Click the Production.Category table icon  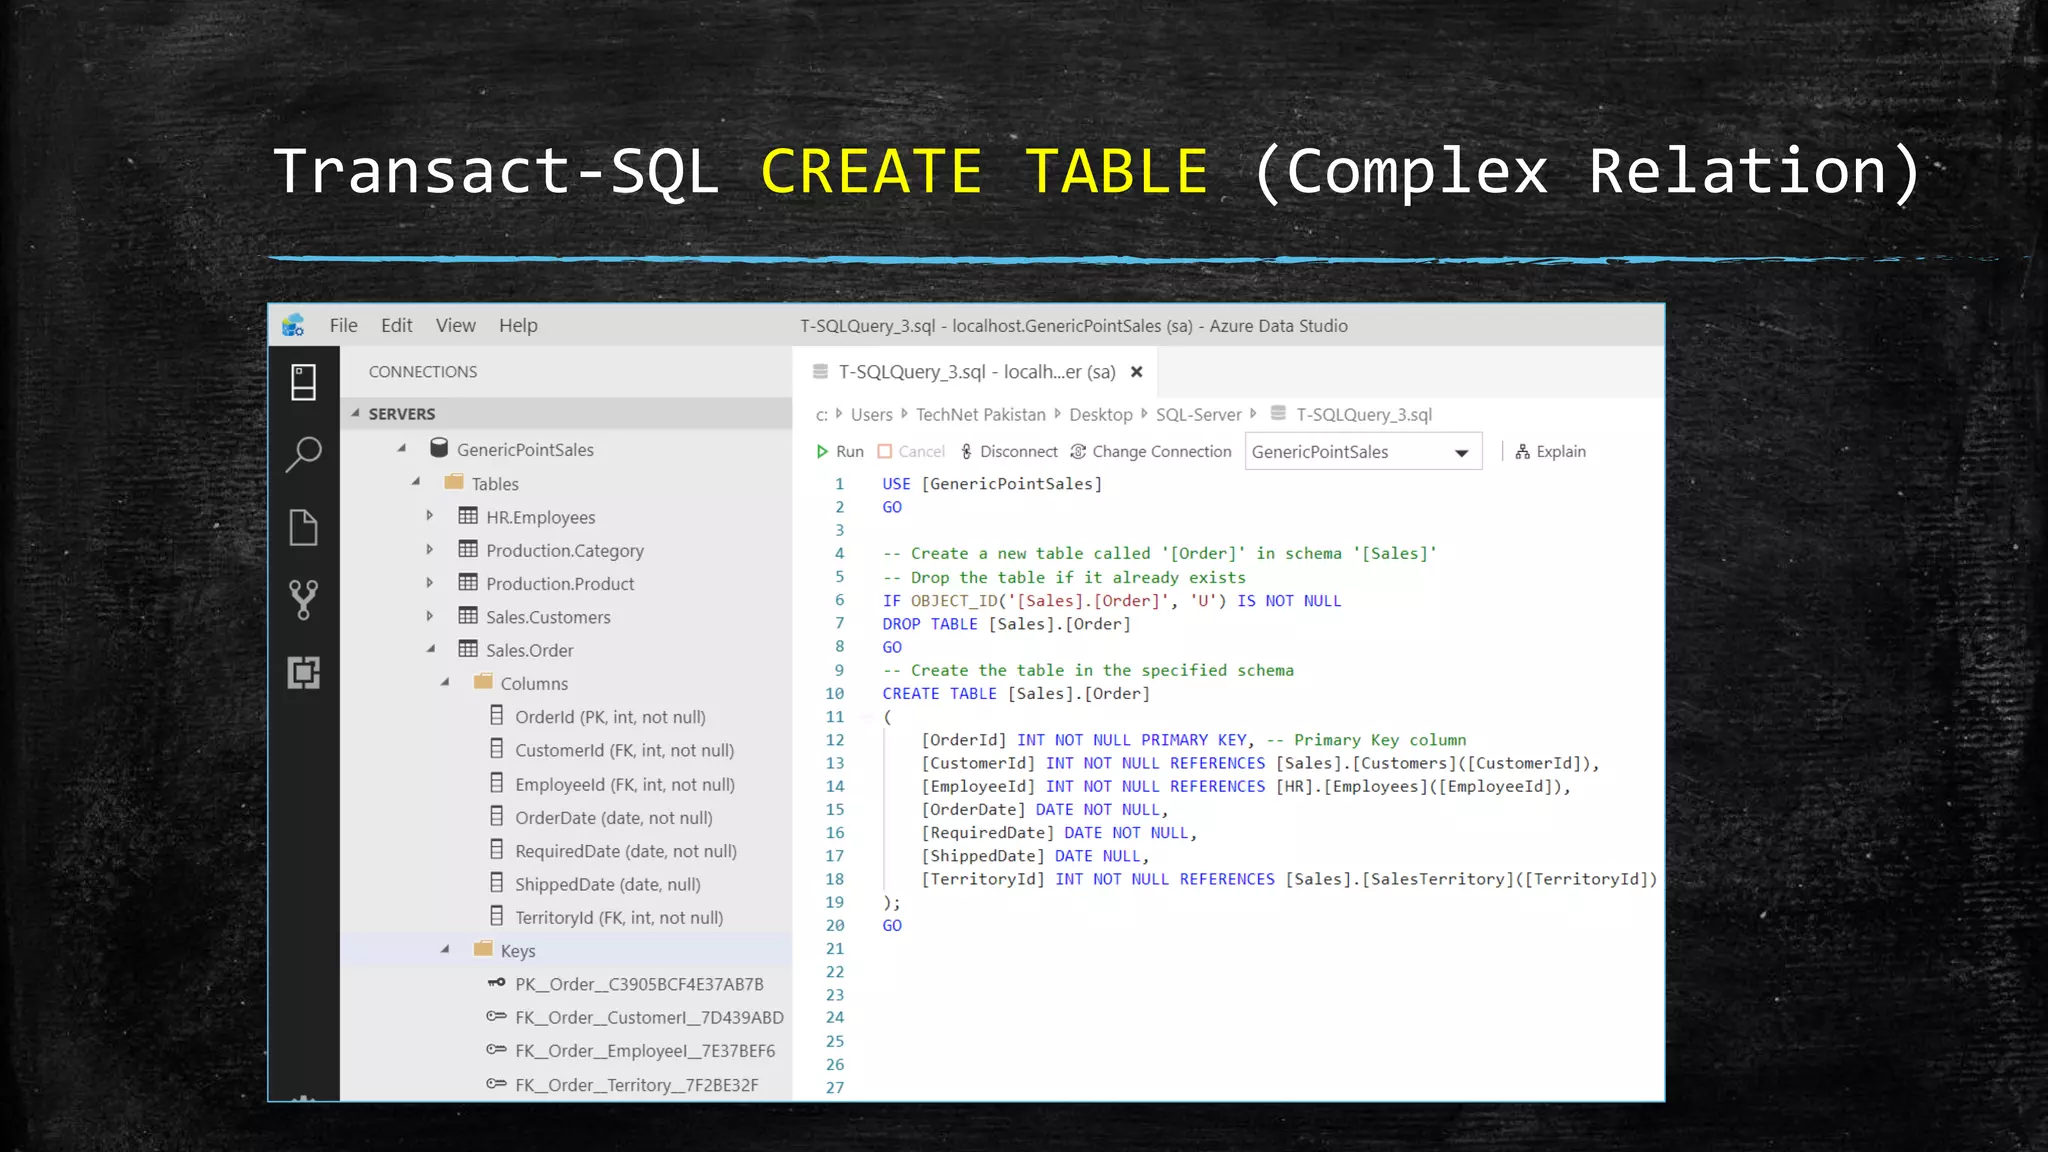click(x=468, y=549)
